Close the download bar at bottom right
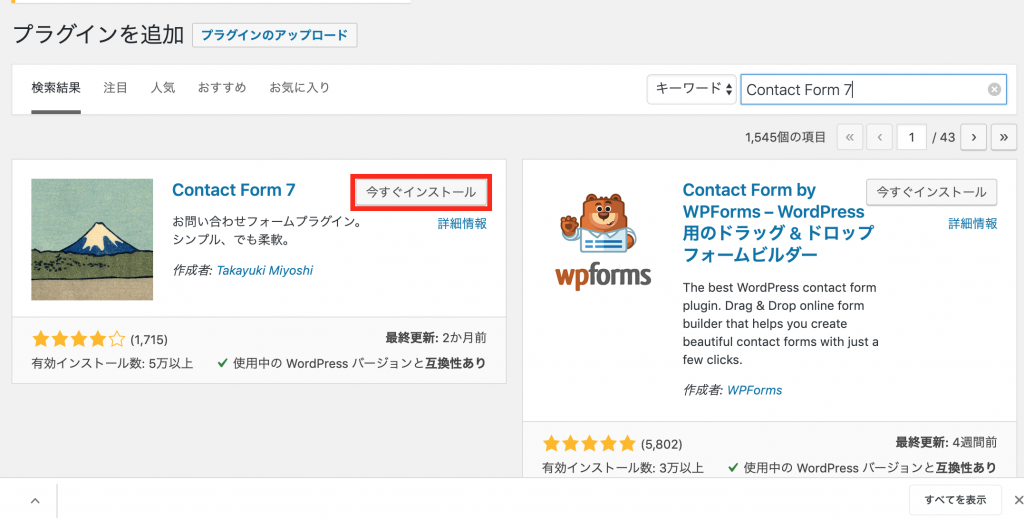The height and width of the screenshot is (519, 1024). click(1017, 500)
